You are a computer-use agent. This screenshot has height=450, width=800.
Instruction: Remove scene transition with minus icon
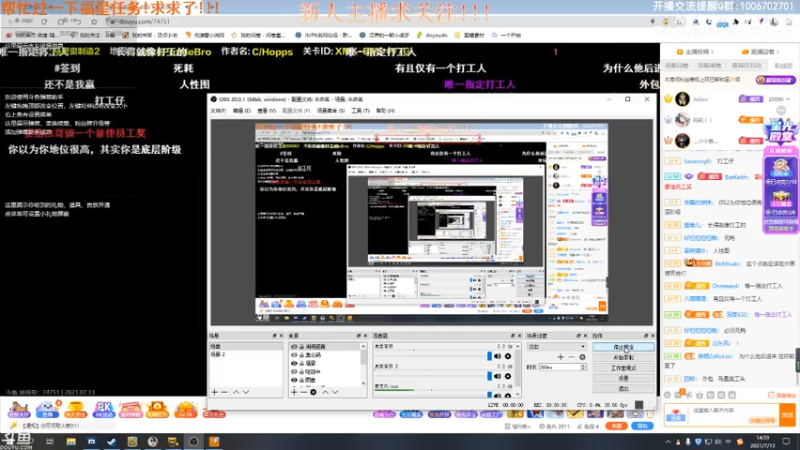point(571,357)
